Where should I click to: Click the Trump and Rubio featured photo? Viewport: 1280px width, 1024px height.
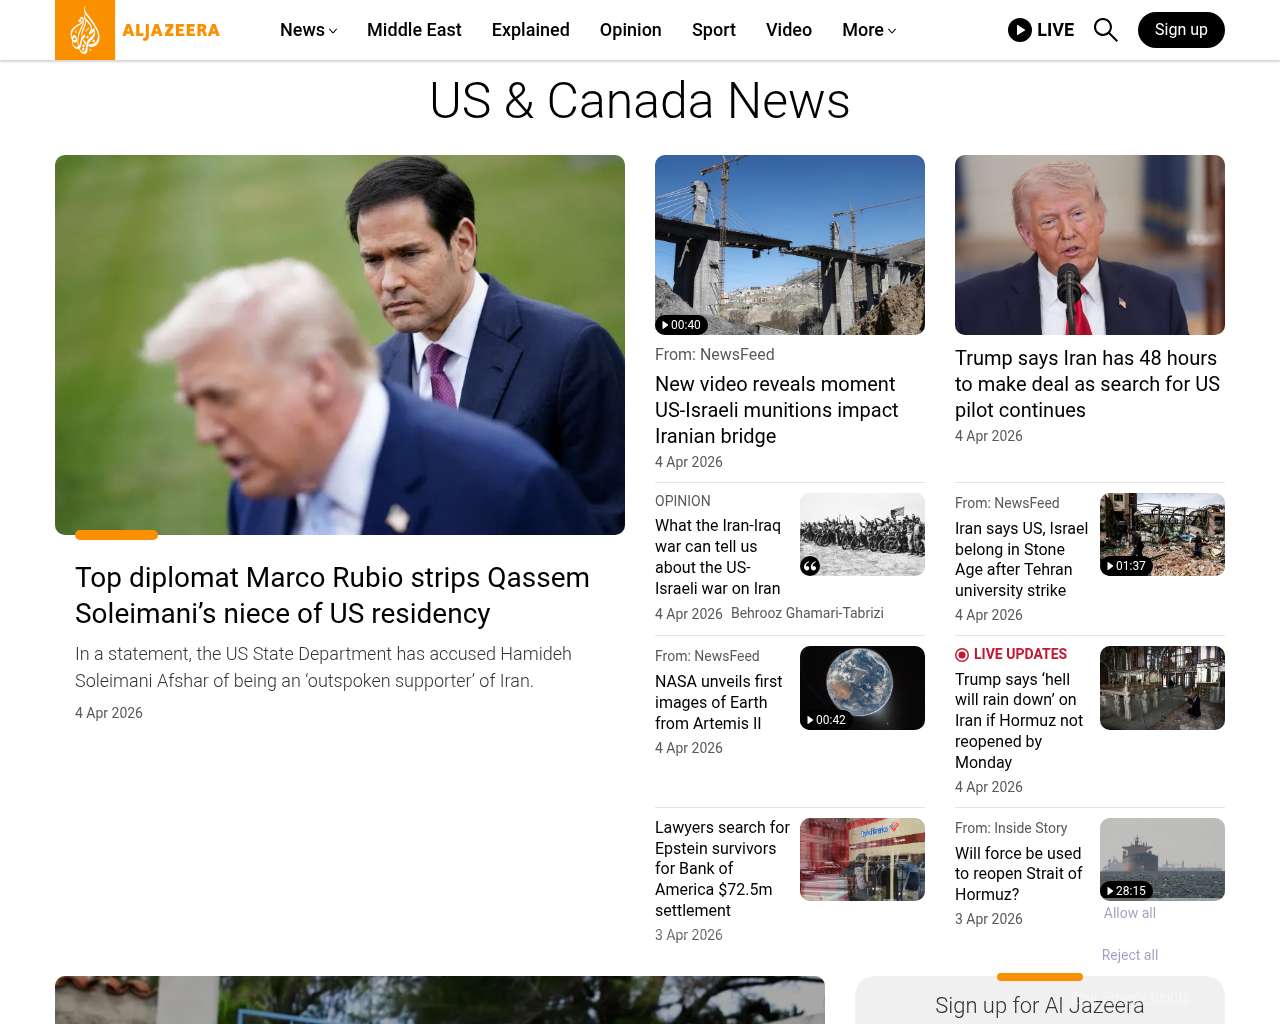point(340,345)
